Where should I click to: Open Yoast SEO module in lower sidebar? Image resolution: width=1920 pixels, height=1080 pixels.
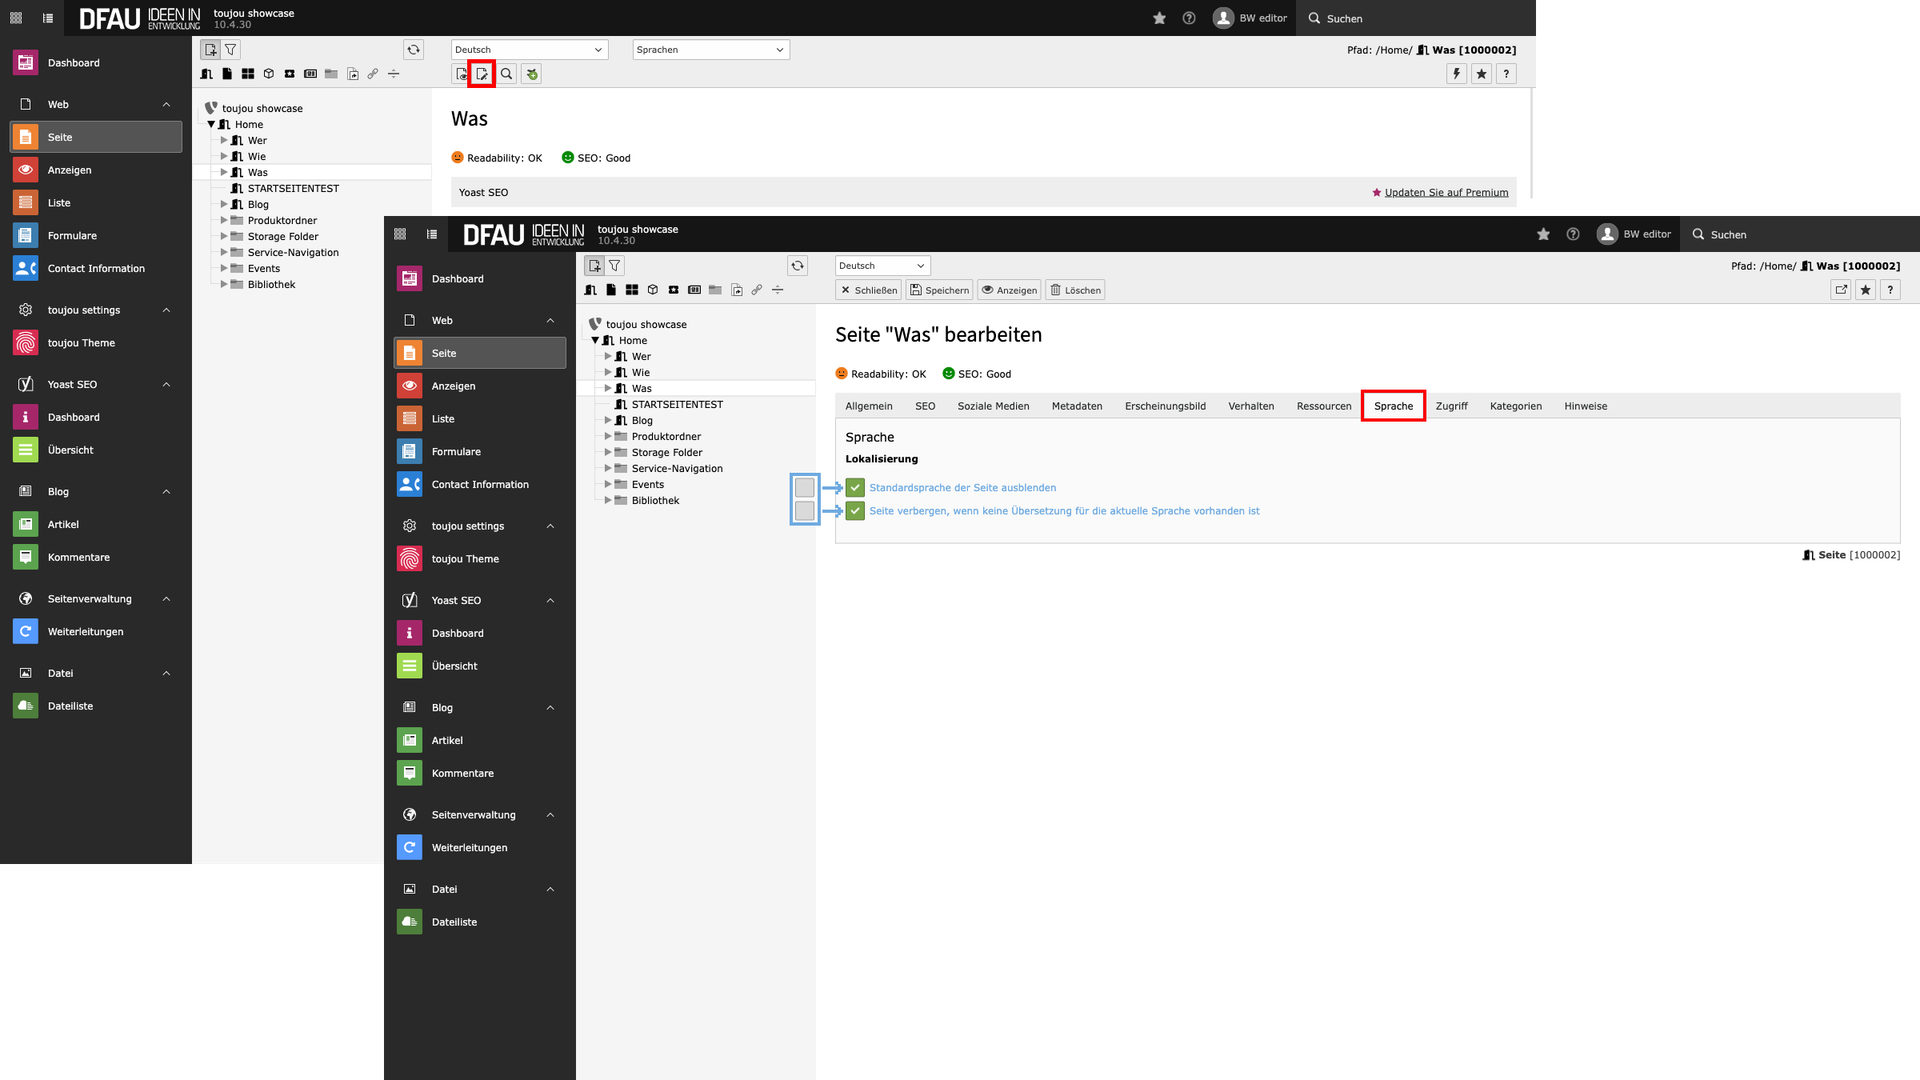pos(456,600)
